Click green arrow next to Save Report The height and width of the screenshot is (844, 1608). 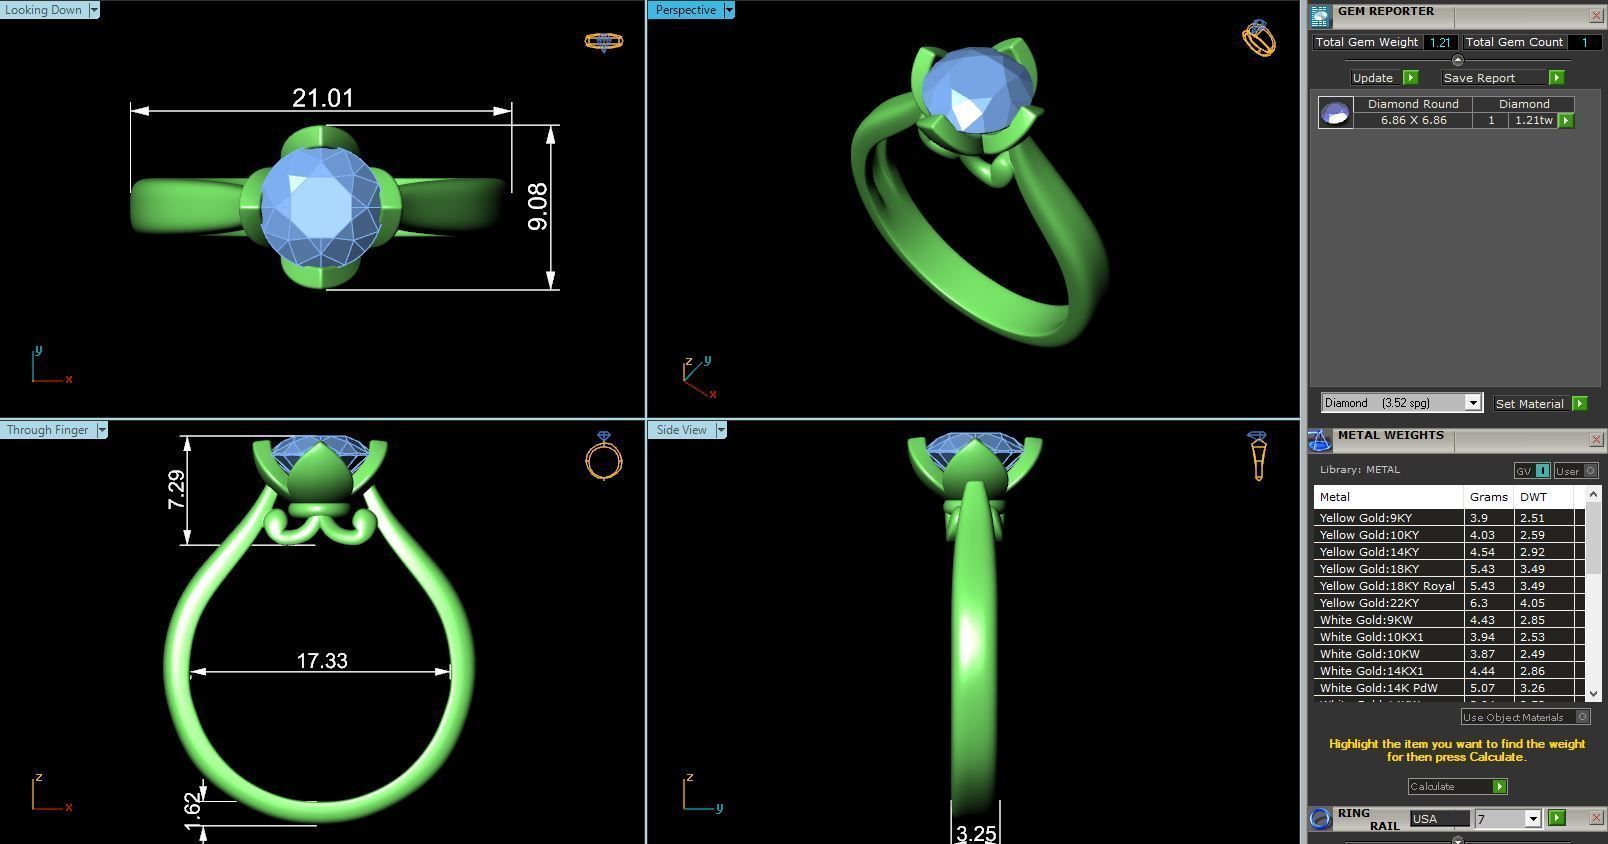(1556, 78)
